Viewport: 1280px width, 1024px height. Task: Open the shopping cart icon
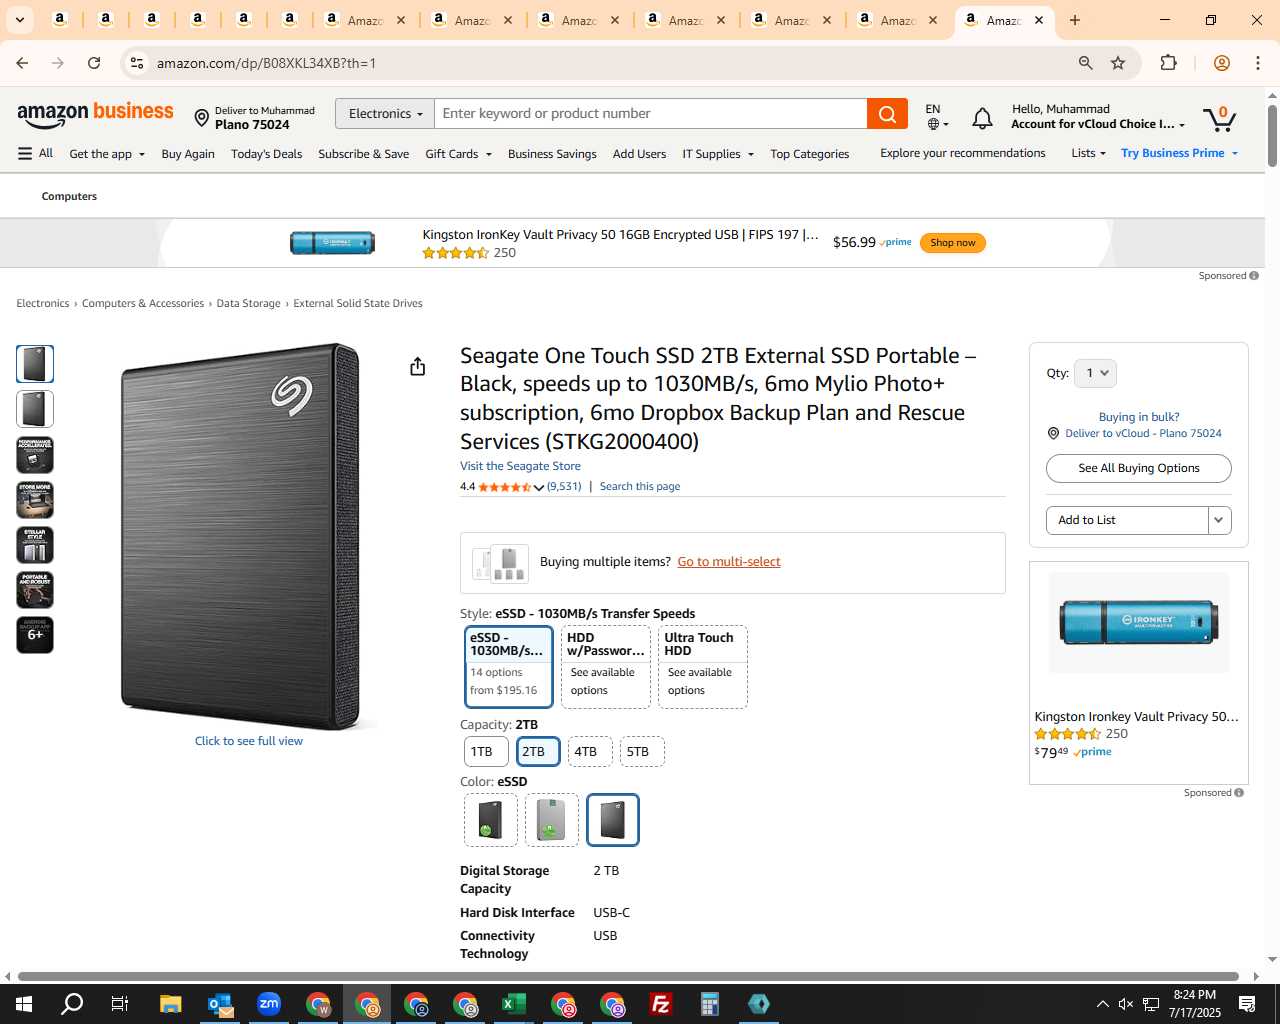click(x=1219, y=118)
